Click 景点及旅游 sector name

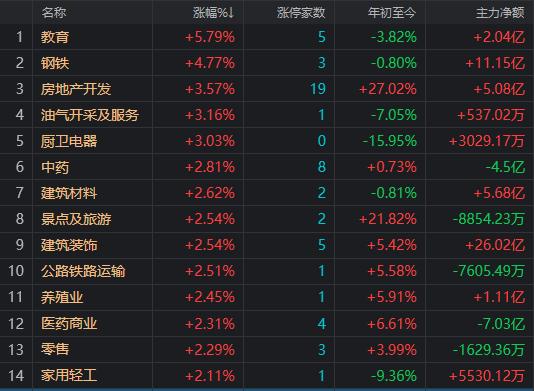point(76,219)
